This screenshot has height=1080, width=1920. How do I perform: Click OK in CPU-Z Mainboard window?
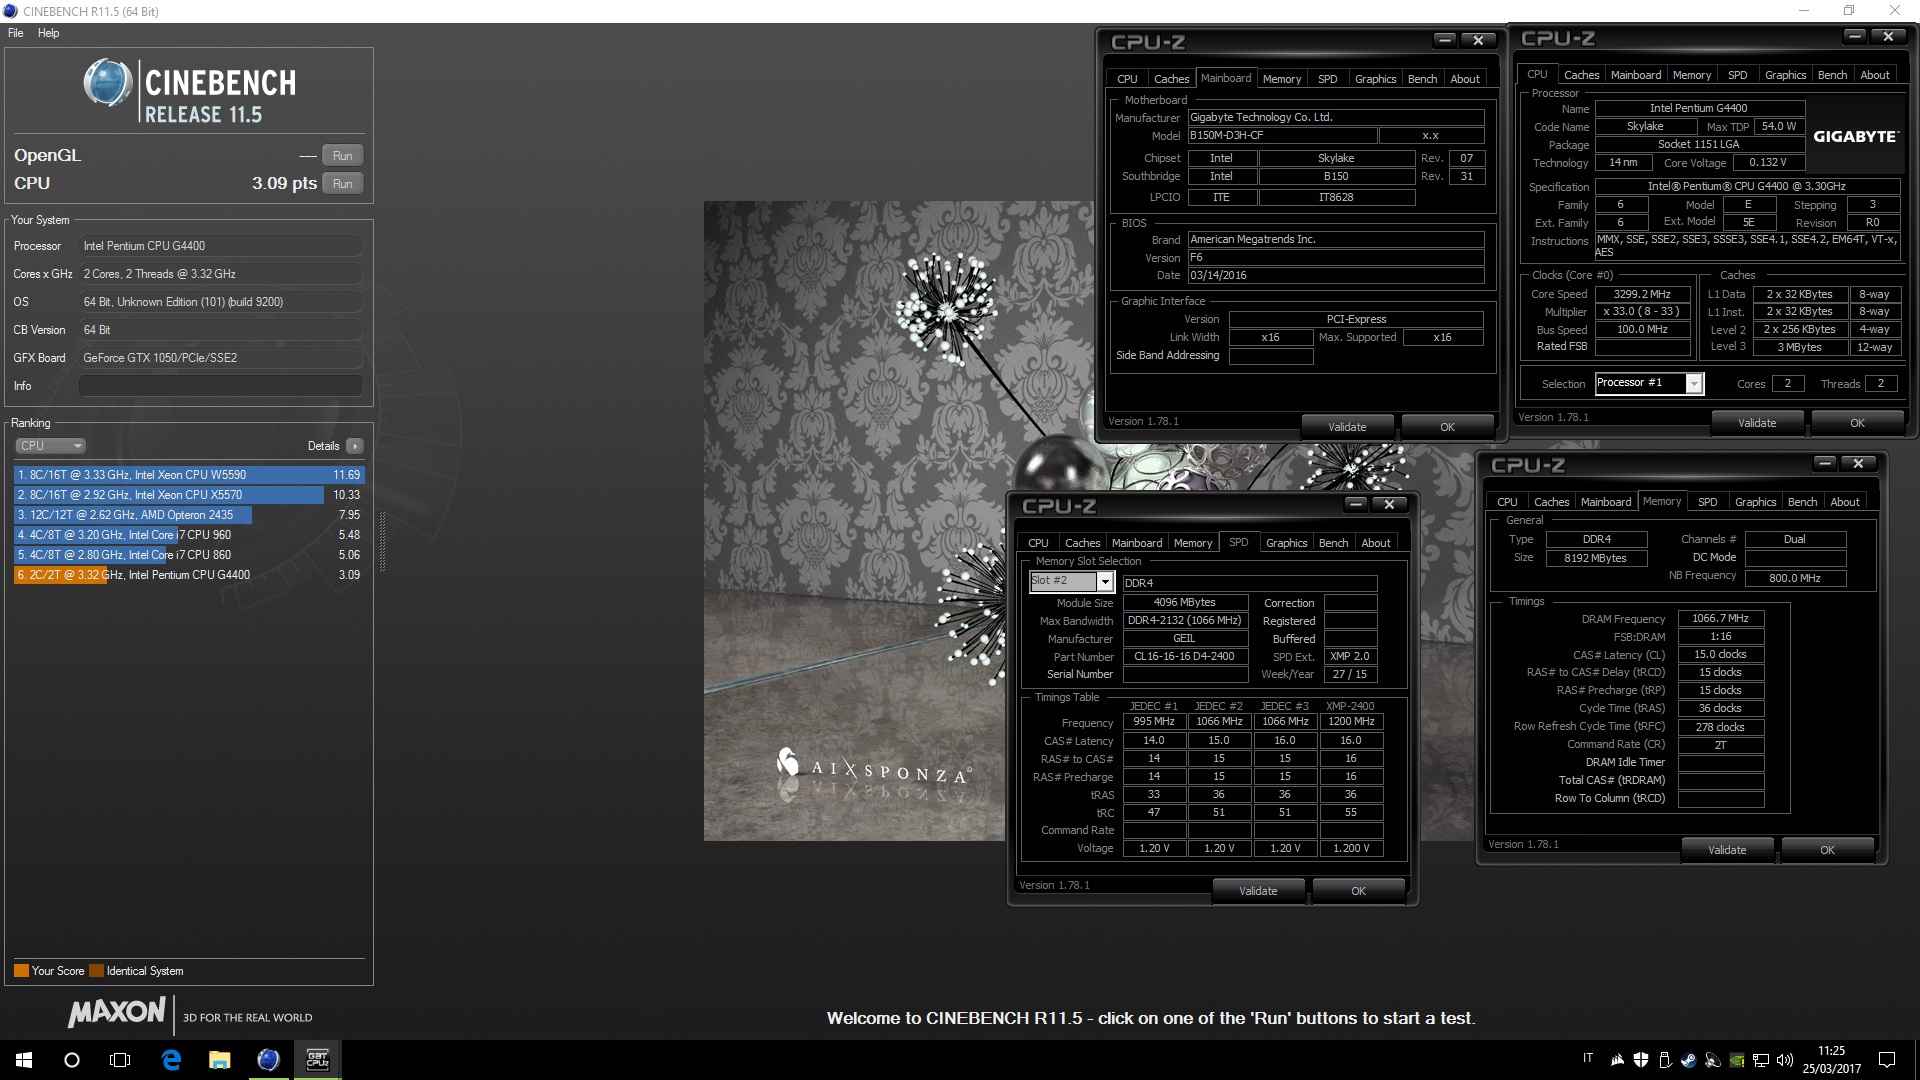[x=1447, y=427]
